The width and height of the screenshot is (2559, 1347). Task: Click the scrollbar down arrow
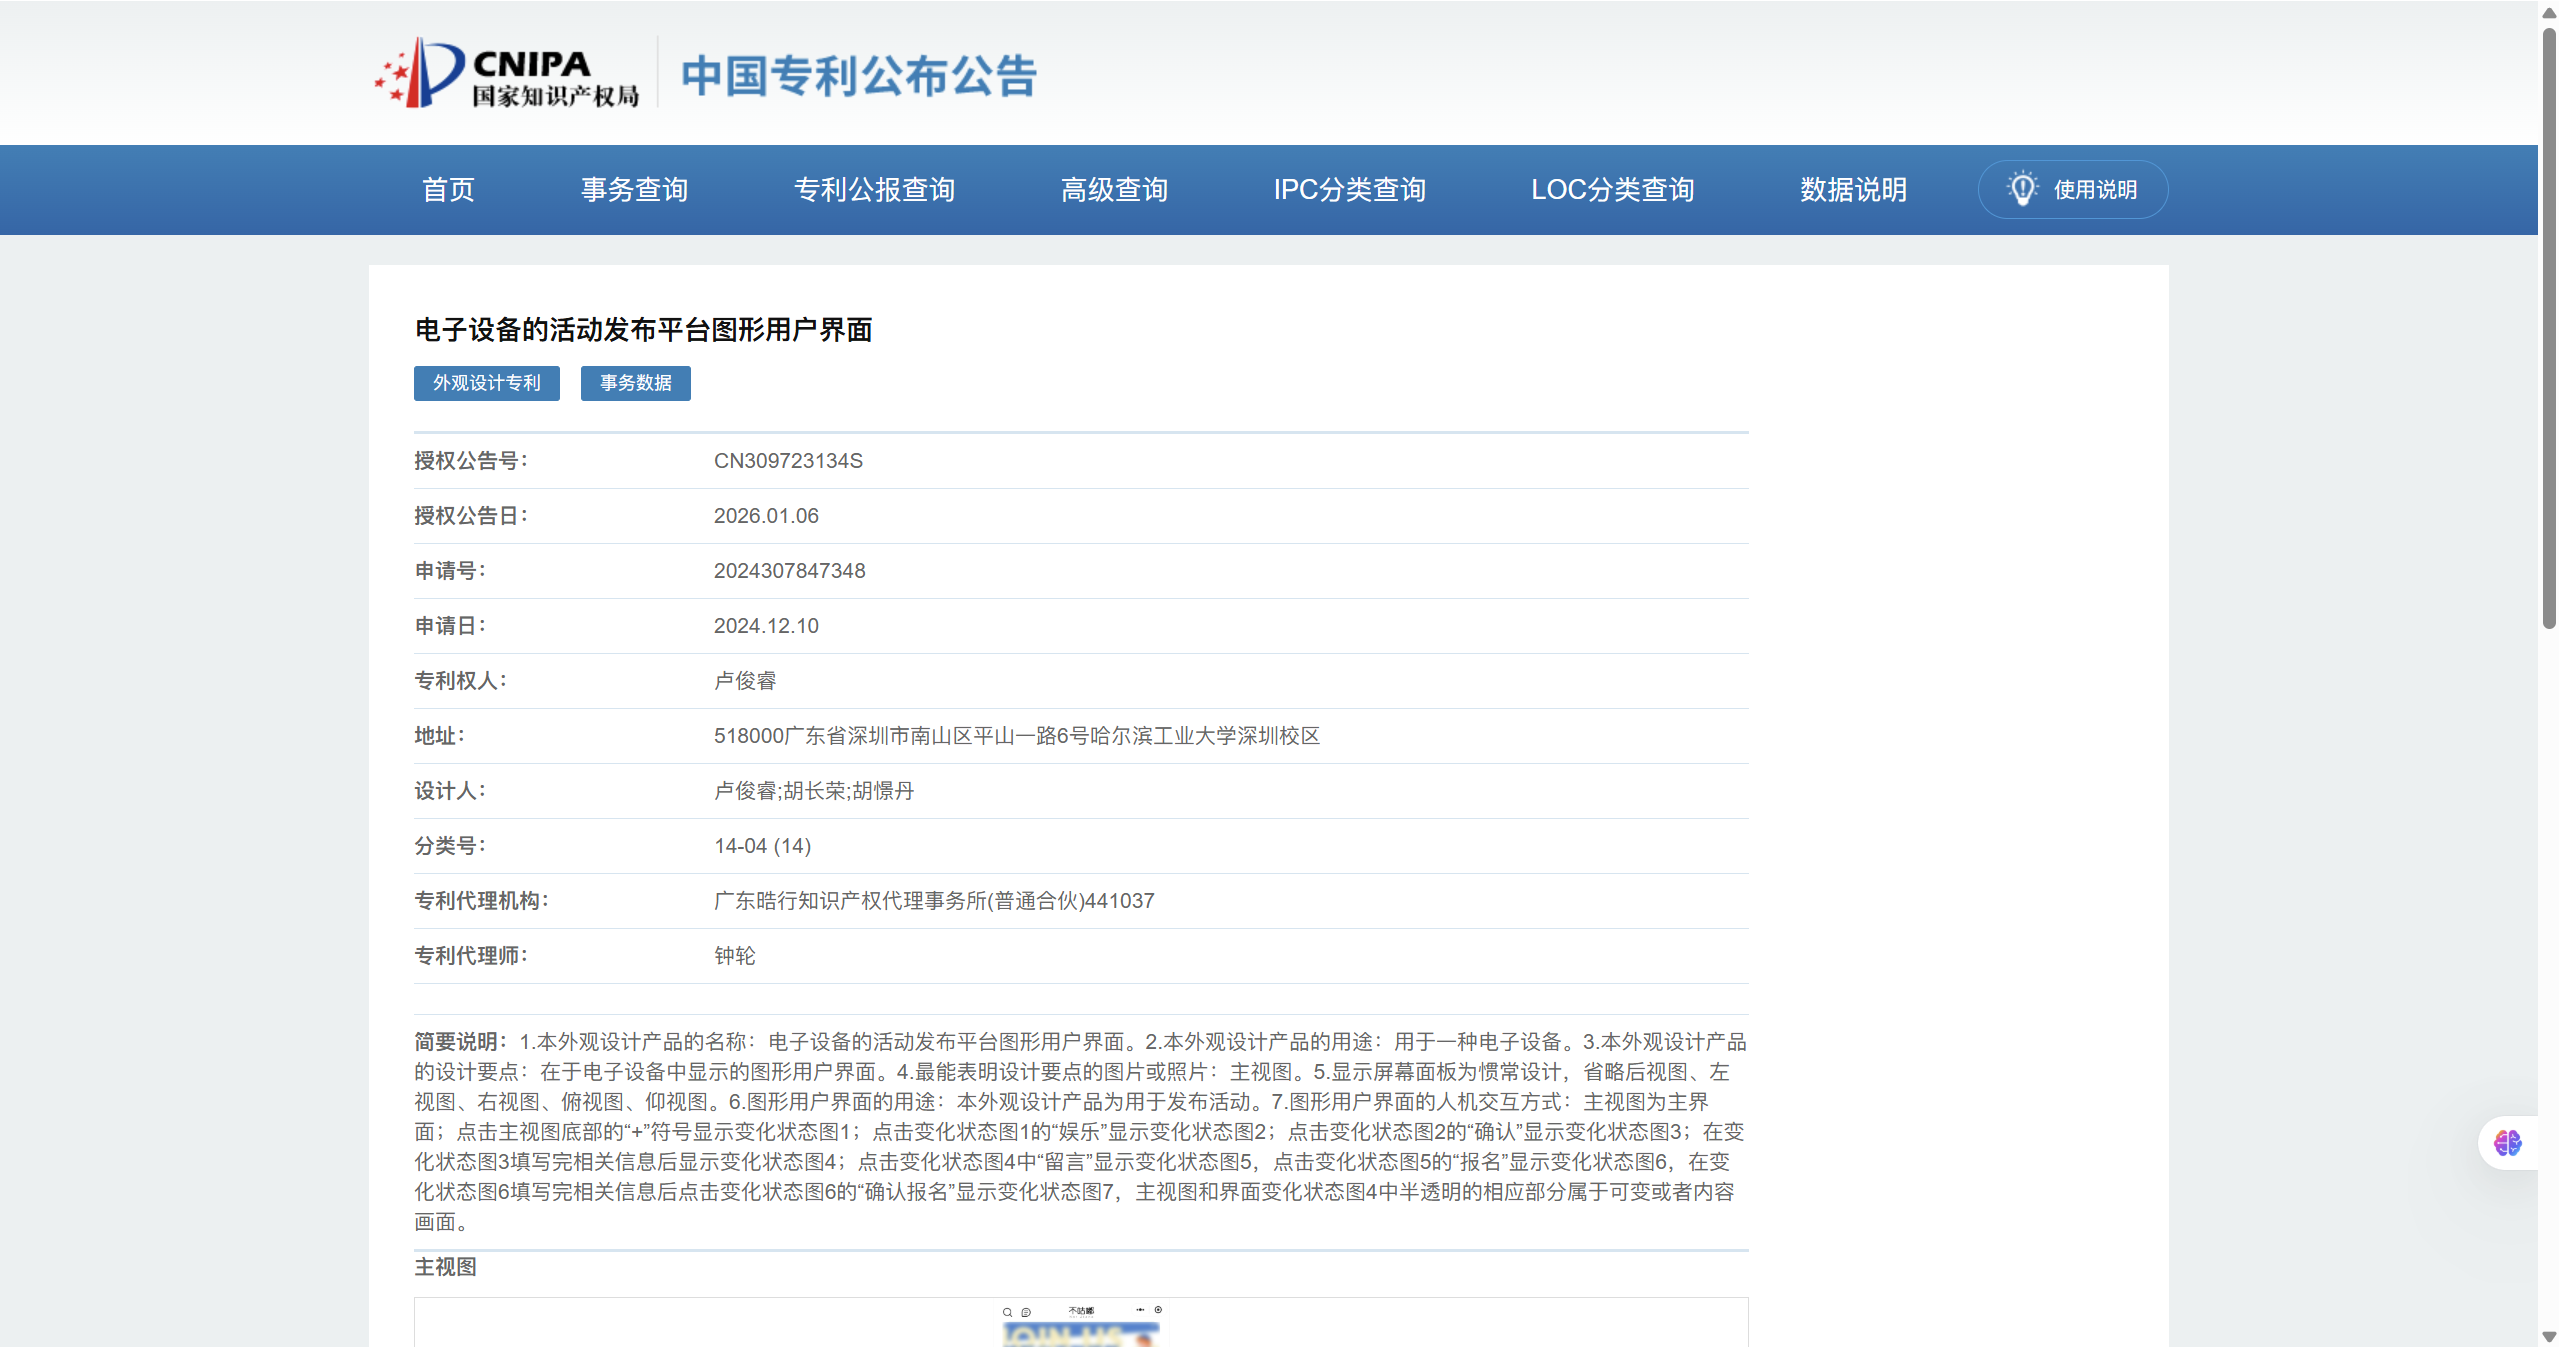(x=2549, y=1337)
